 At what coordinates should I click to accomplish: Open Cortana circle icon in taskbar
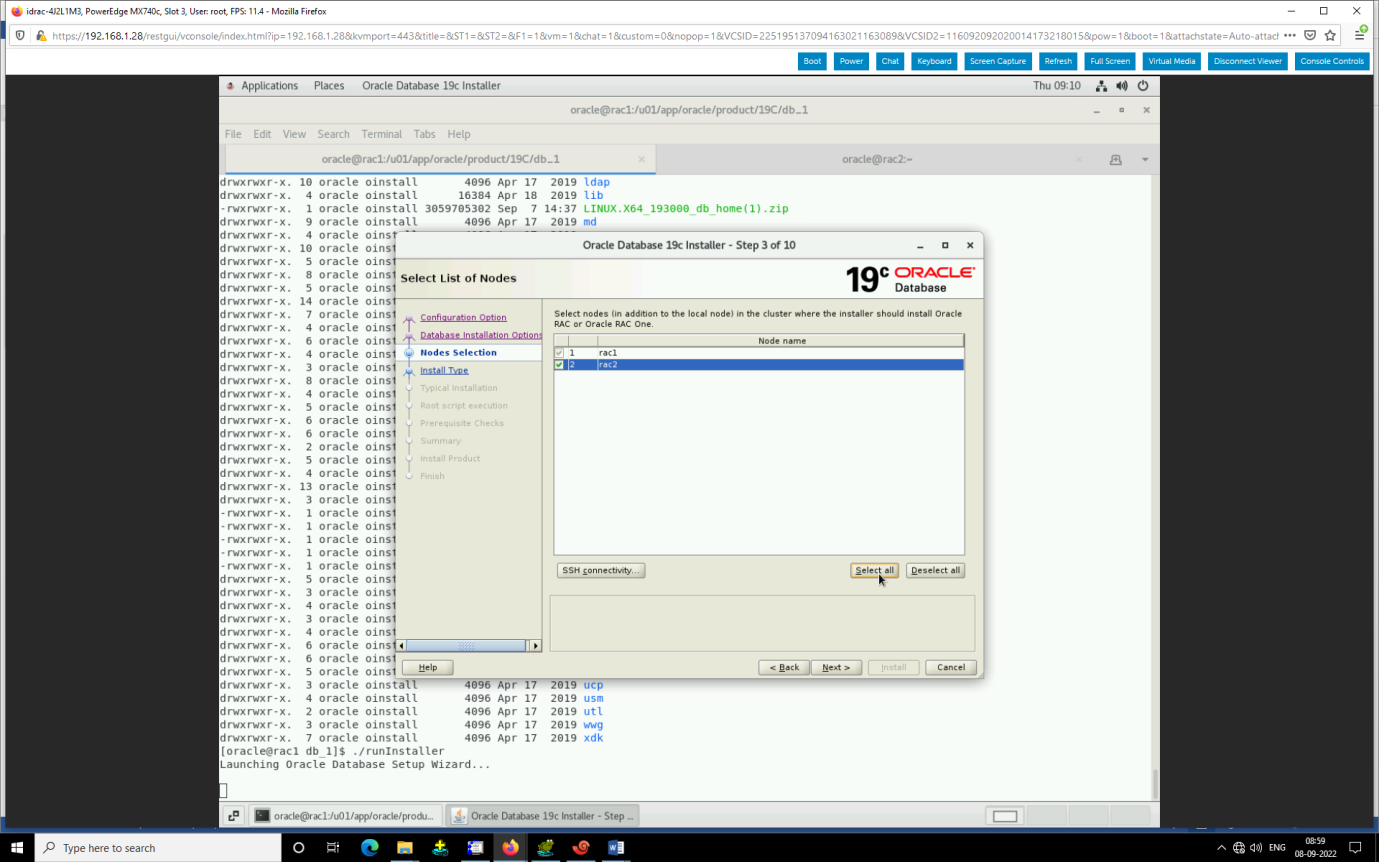pyautogui.click(x=298, y=847)
